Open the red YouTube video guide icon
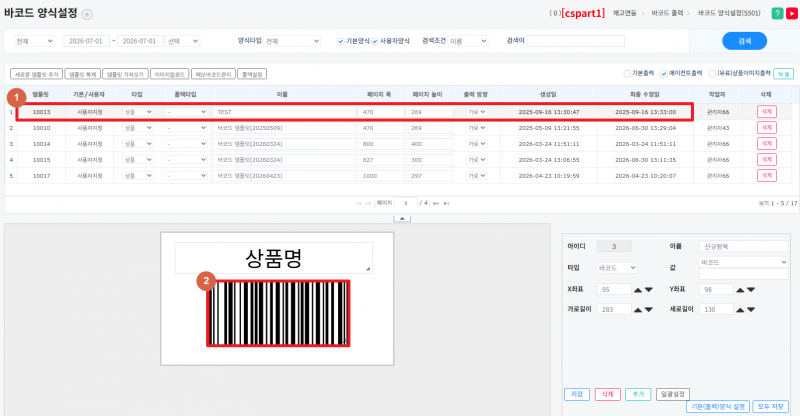 click(792, 14)
